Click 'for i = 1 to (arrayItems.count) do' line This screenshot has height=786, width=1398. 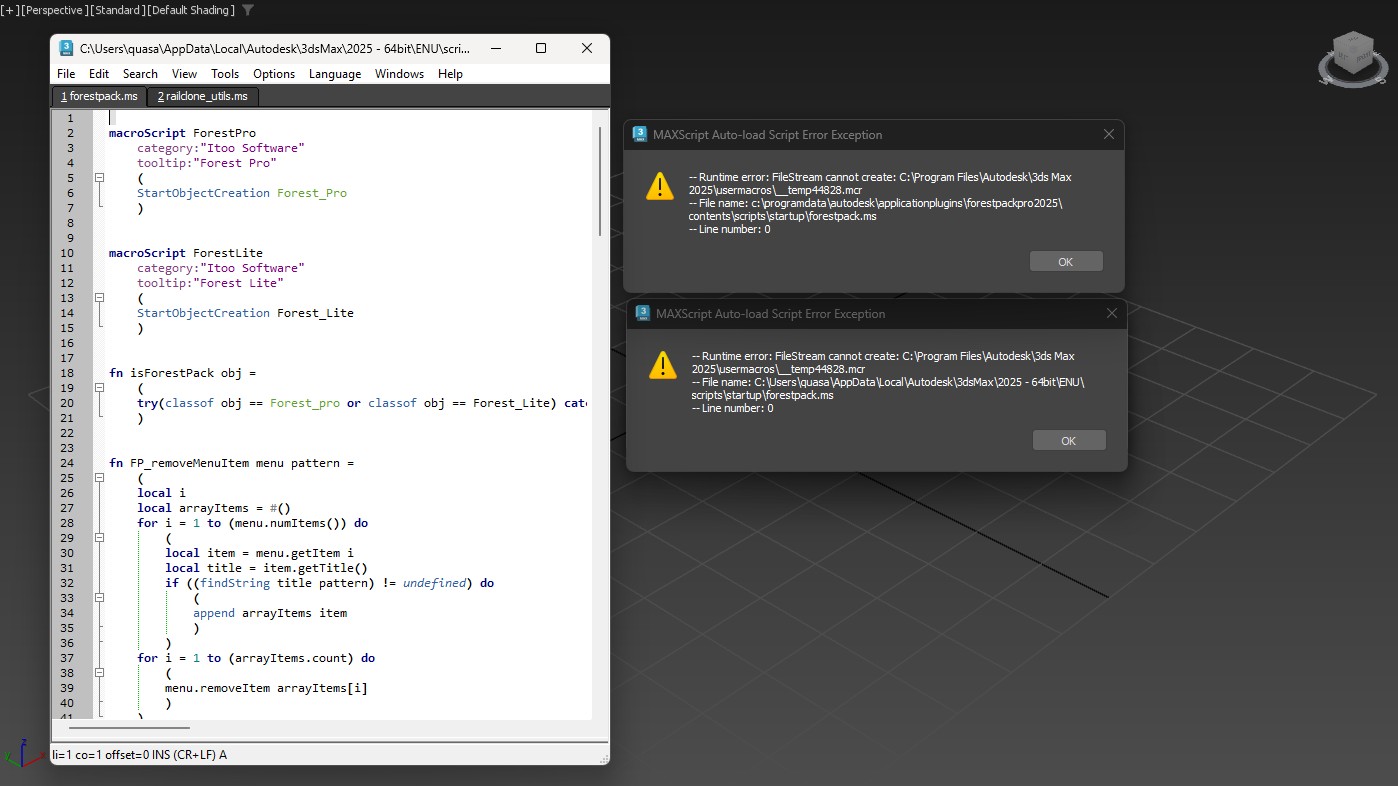pyautogui.click(x=256, y=658)
